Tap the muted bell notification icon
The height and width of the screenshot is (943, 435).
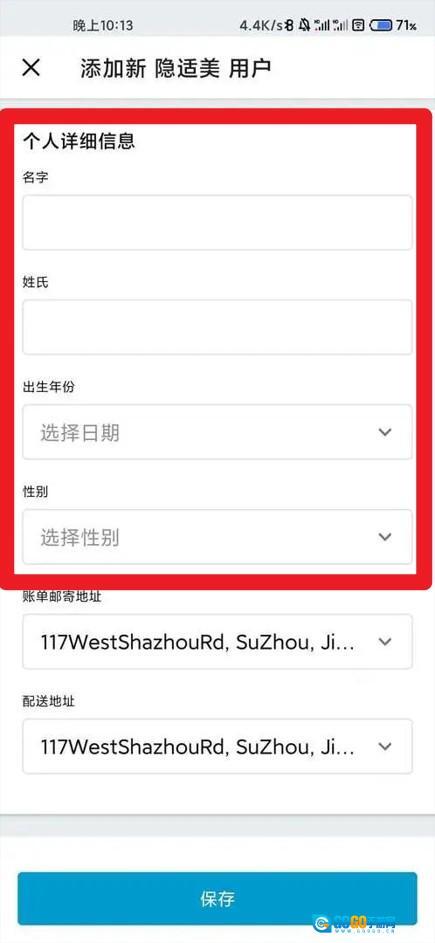(x=304, y=25)
